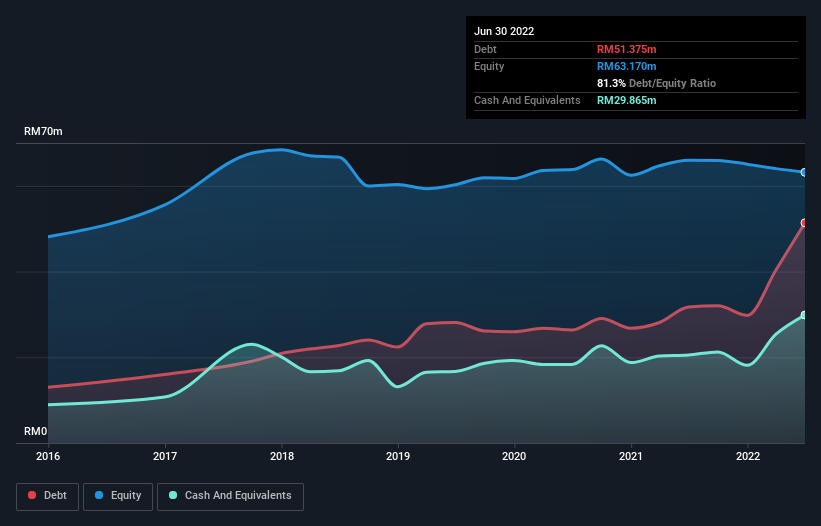Click the RM51.375m debt value
821x526 pixels.
point(626,49)
